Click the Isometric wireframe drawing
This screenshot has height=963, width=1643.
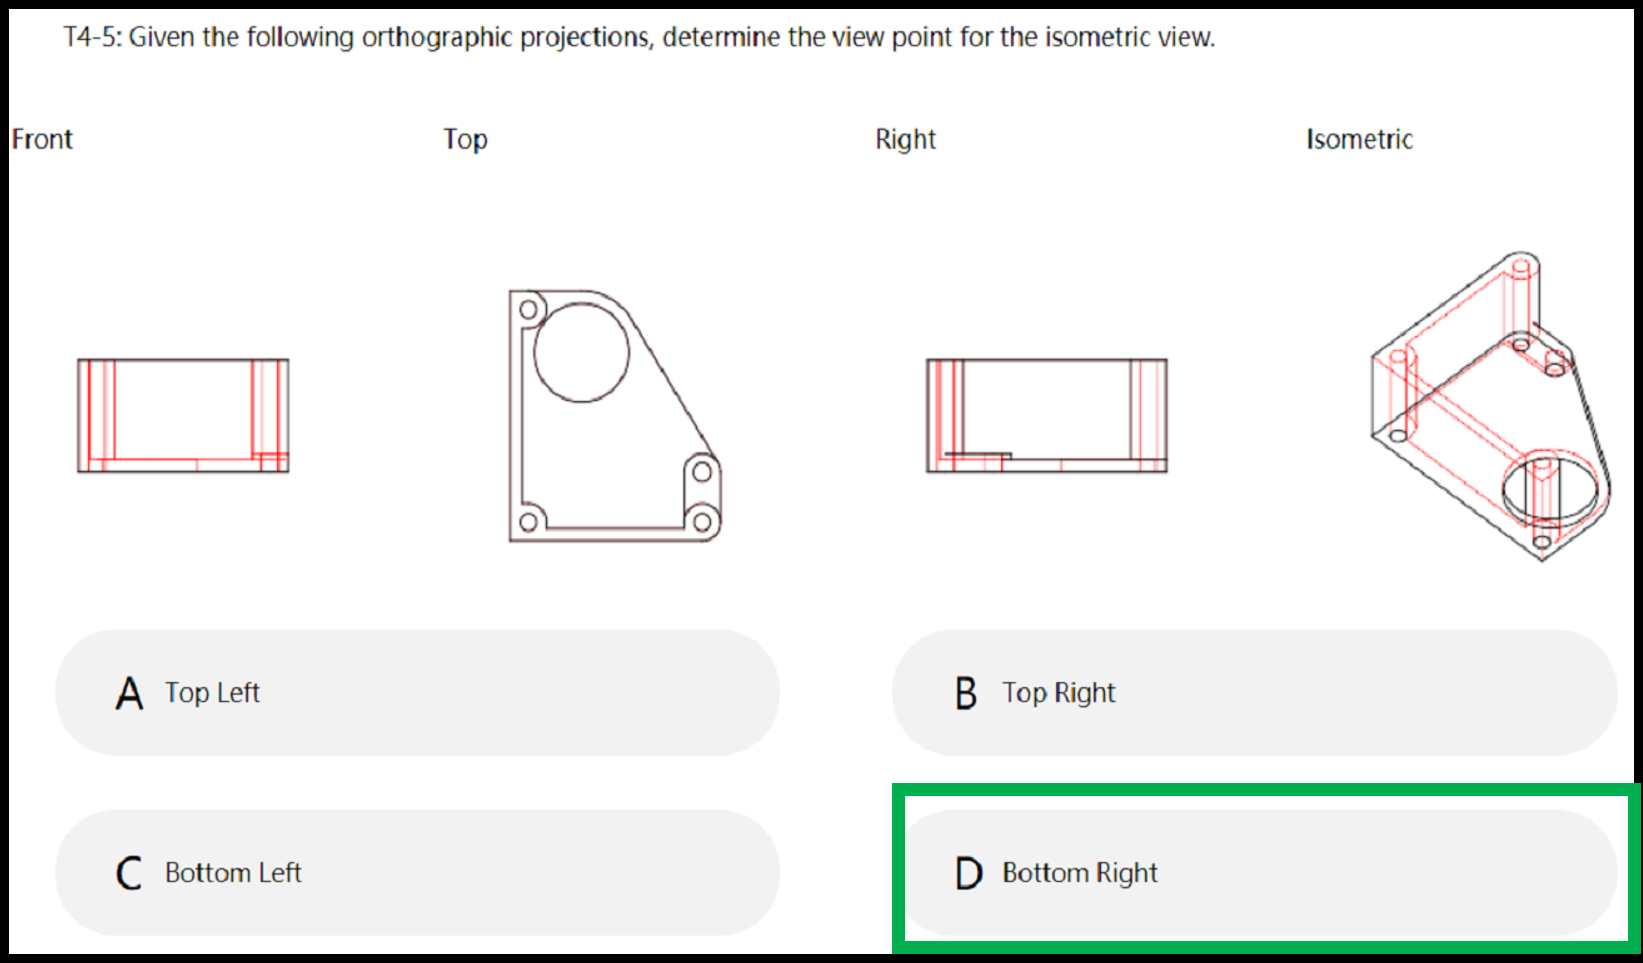pos(1490,406)
